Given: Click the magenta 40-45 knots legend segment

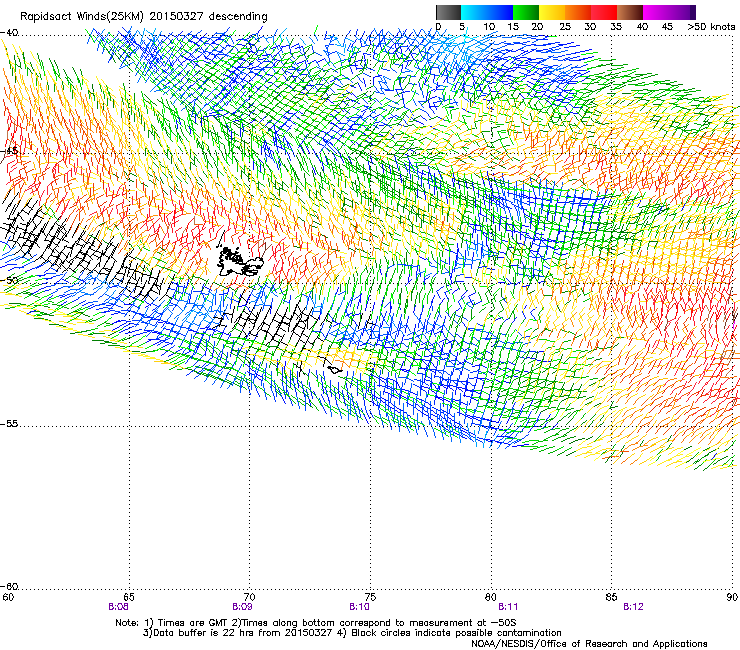Looking at the screenshot, I should (656, 12).
